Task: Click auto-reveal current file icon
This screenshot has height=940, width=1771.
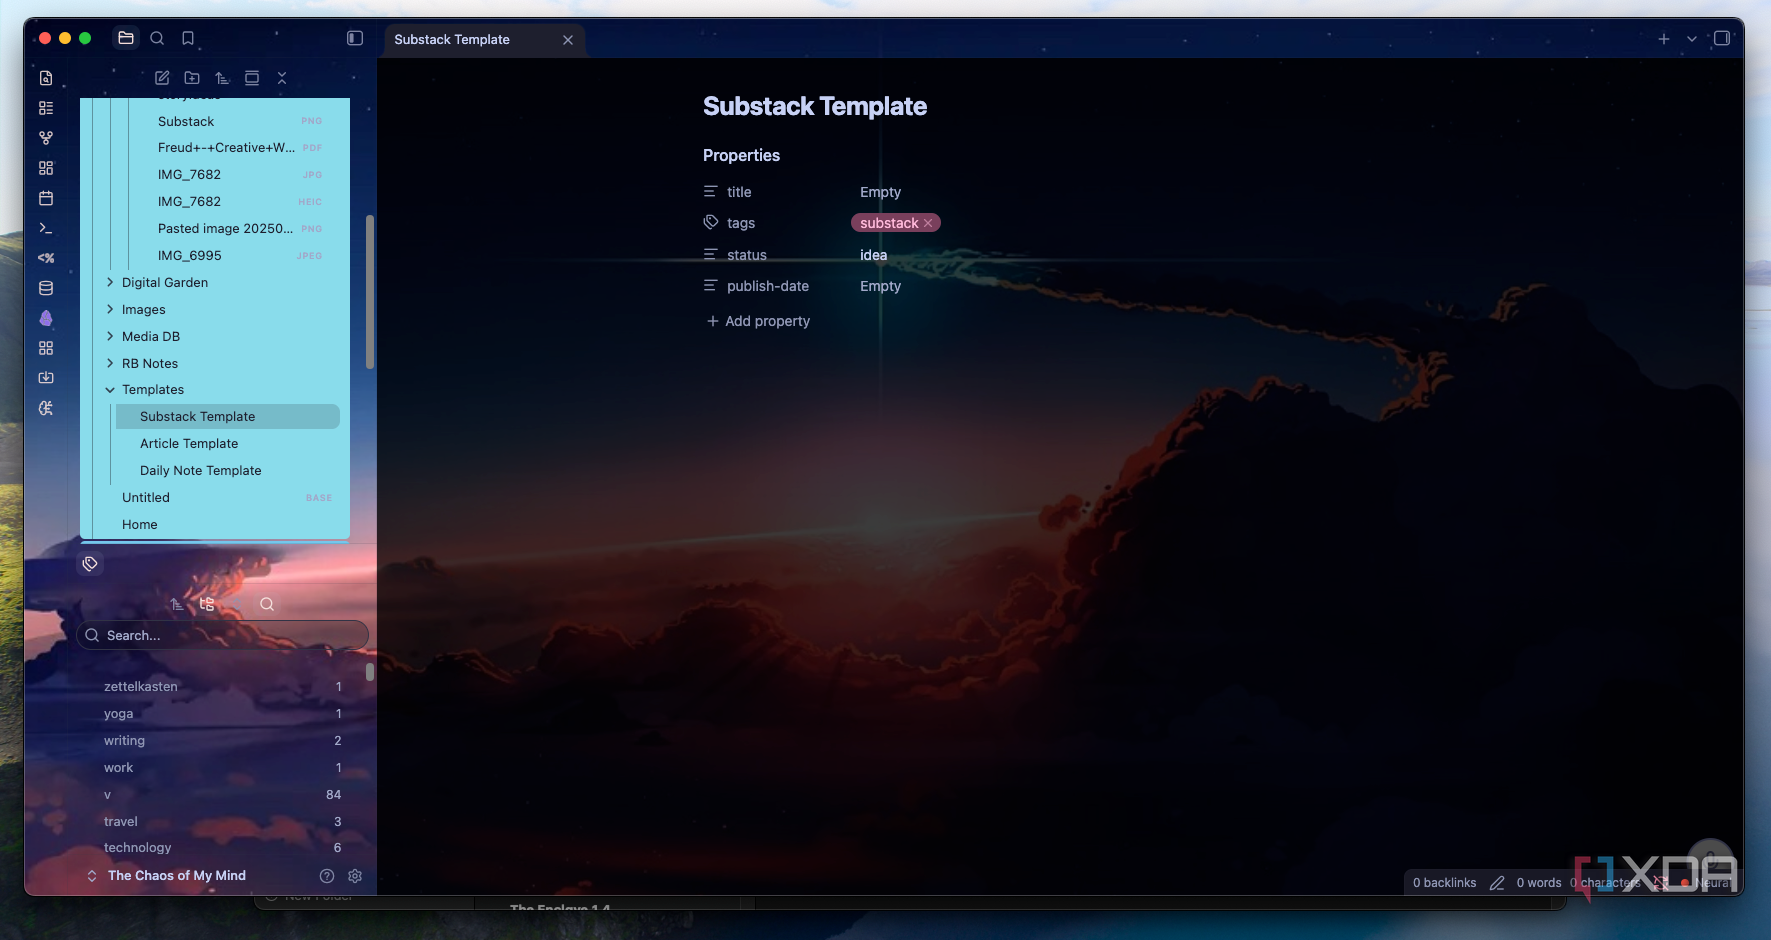Action: [x=252, y=78]
